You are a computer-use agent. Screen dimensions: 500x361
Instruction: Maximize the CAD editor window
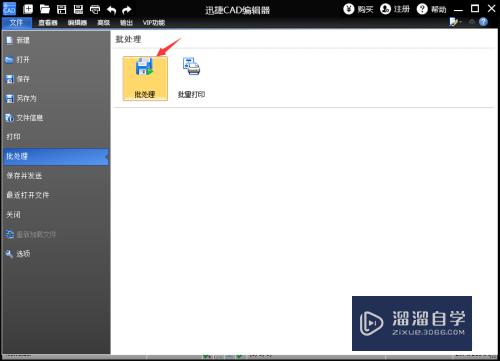tap(475, 9)
